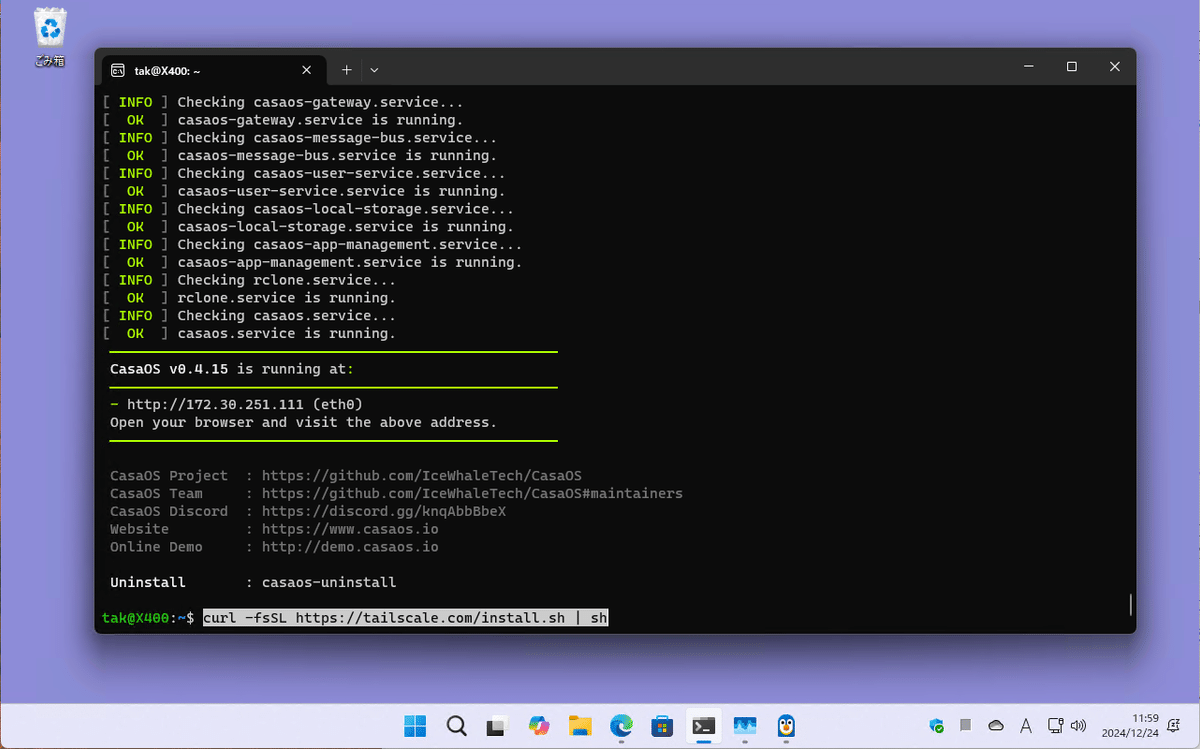Click the CasaOS GitHub project URL
The image size is (1200, 749).
click(x=421, y=476)
